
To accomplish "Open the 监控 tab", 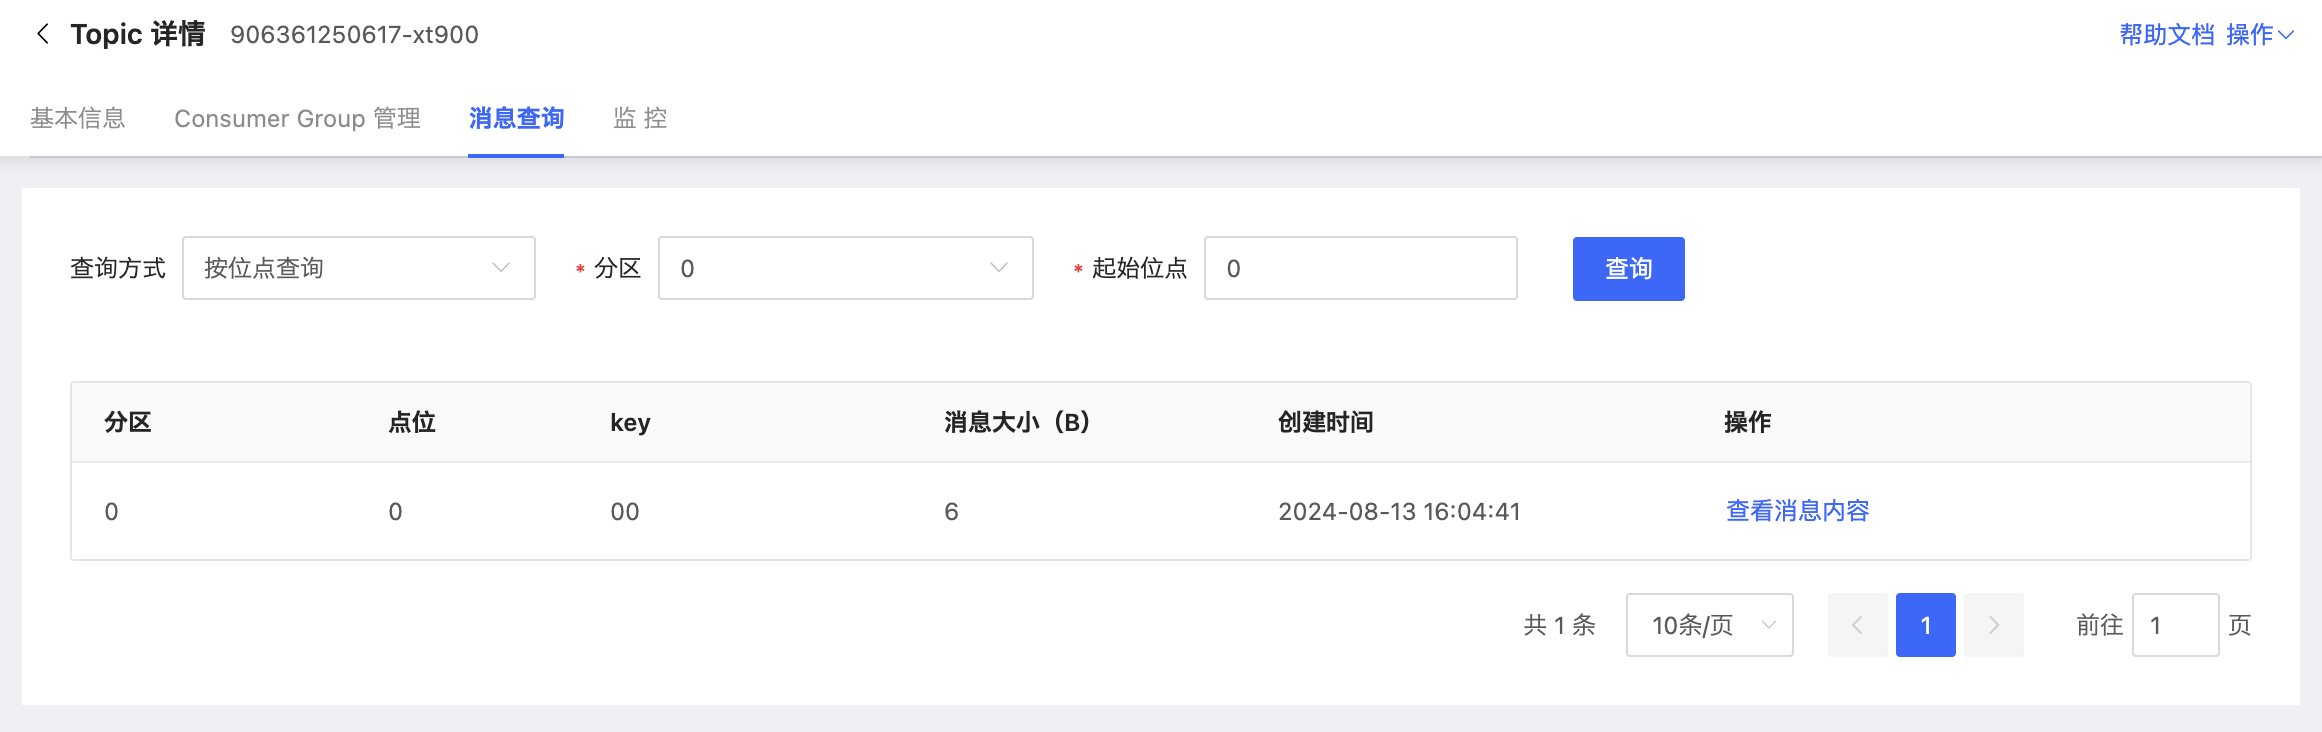I will [x=640, y=118].
